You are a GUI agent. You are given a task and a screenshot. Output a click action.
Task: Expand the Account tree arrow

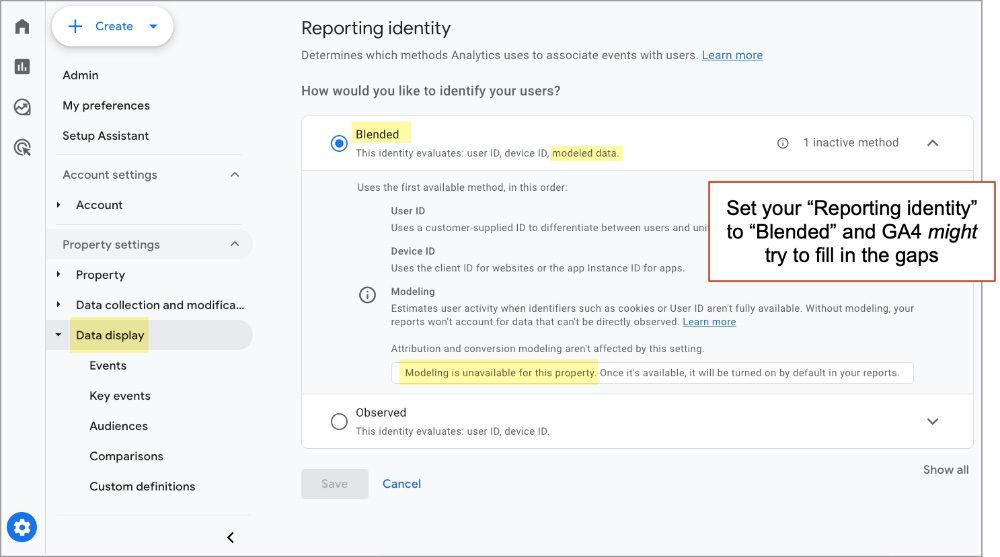59,205
